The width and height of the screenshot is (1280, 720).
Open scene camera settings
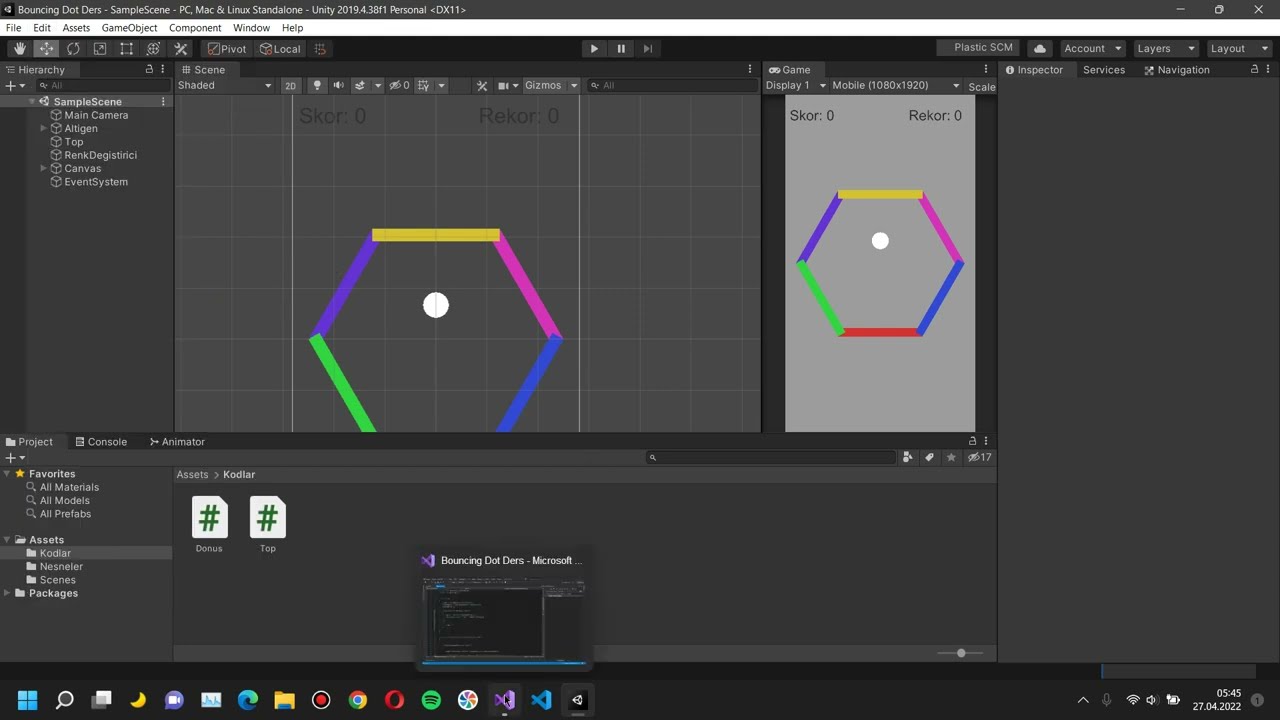(x=503, y=85)
